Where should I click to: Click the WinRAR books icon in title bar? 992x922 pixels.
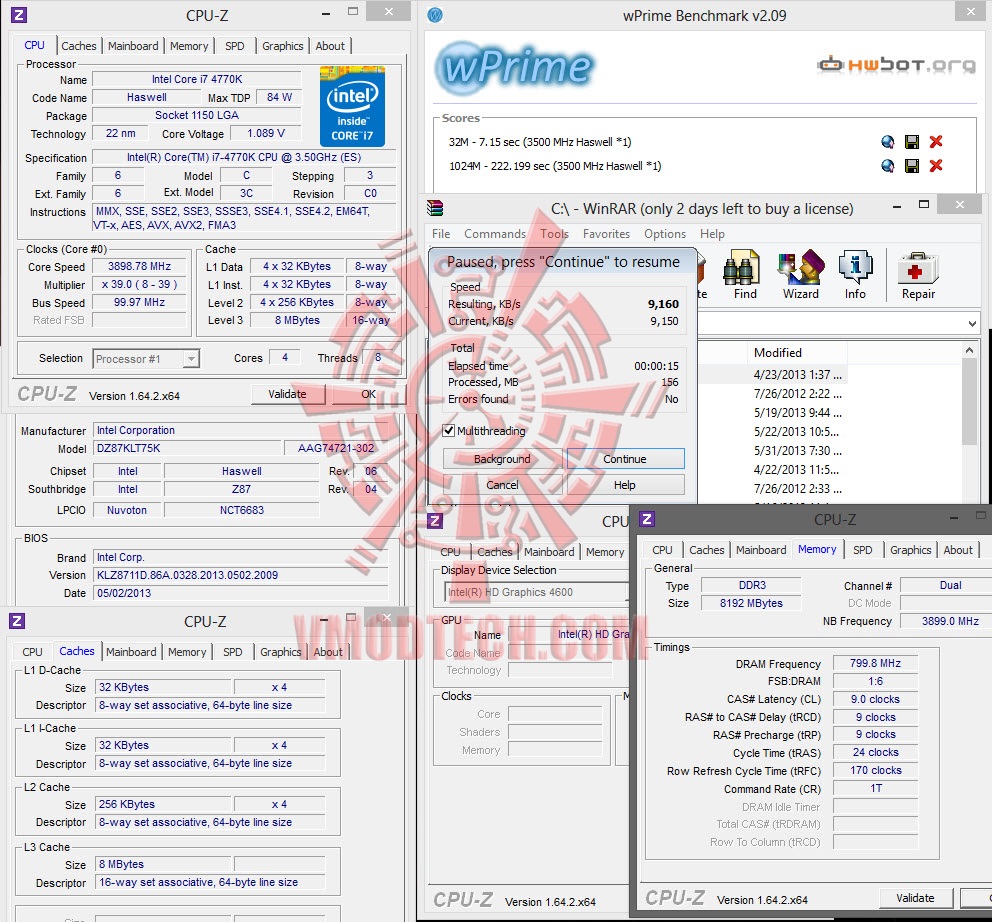435,208
